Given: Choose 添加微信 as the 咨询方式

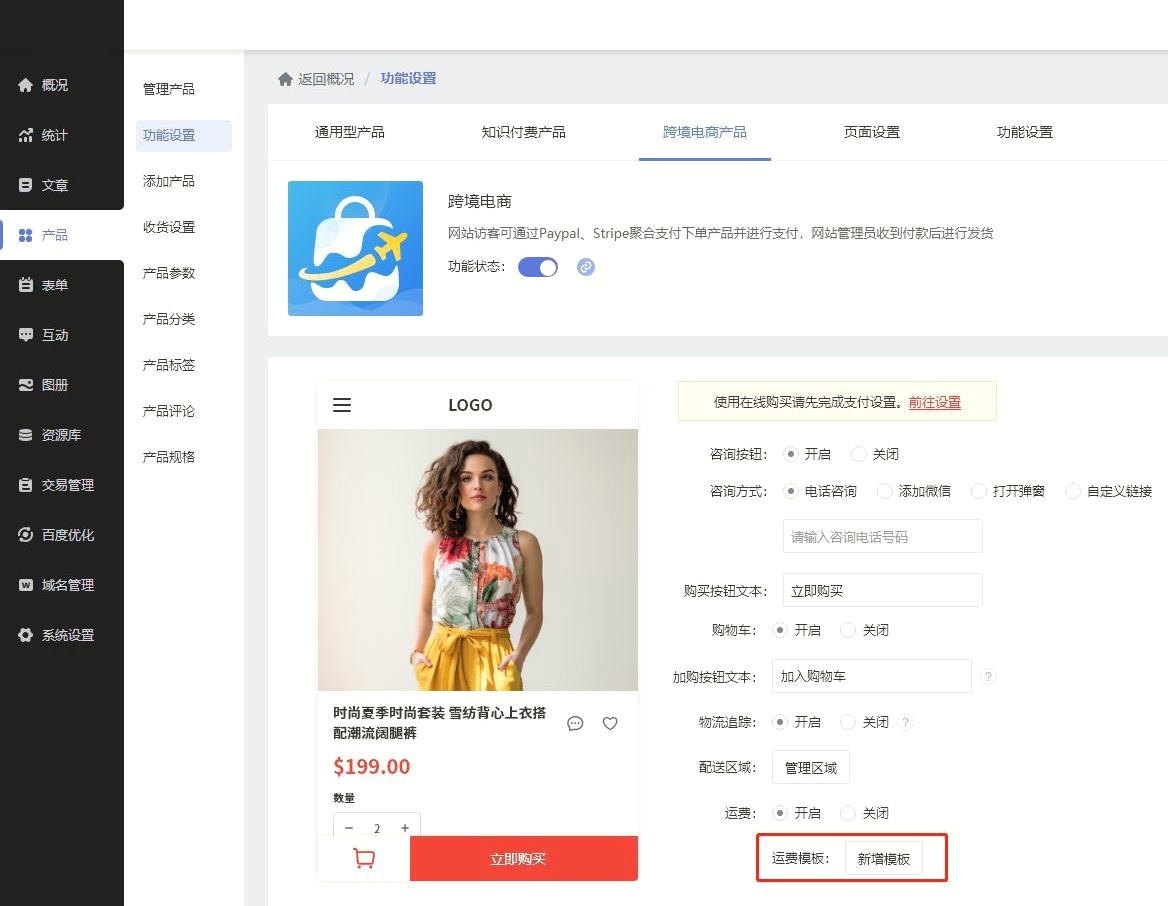Looking at the screenshot, I should [x=884, y=491].
